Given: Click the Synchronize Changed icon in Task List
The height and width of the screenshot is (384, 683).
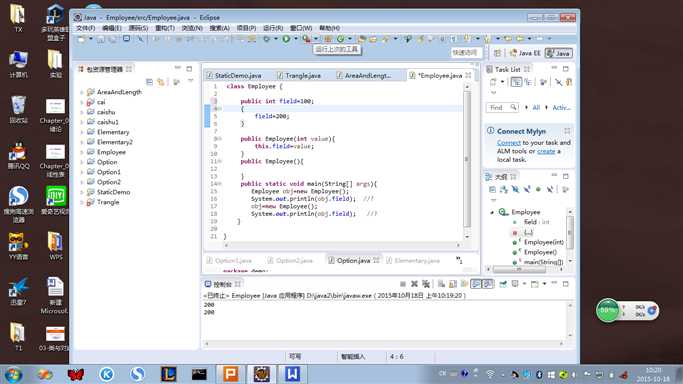Looking at the screenshot, I should click(569, 82).
